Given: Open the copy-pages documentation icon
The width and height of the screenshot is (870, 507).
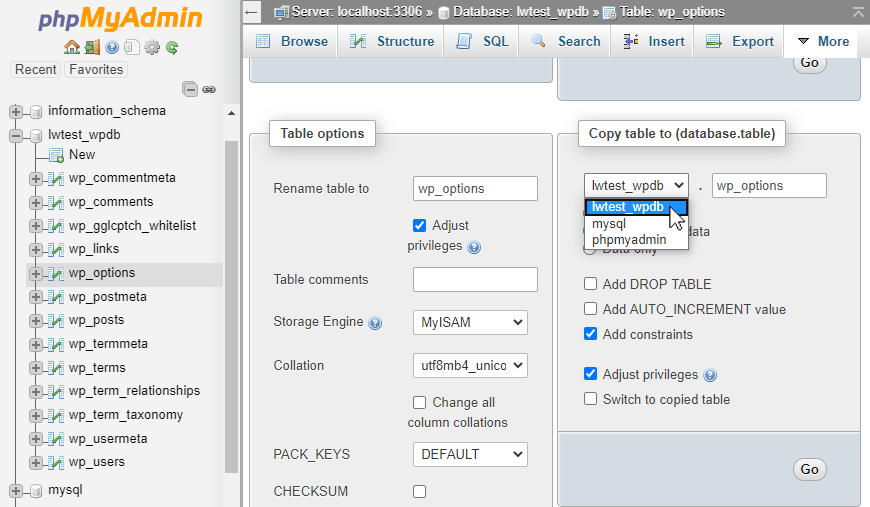Looking at the screenshot, I should coord(131,48).
